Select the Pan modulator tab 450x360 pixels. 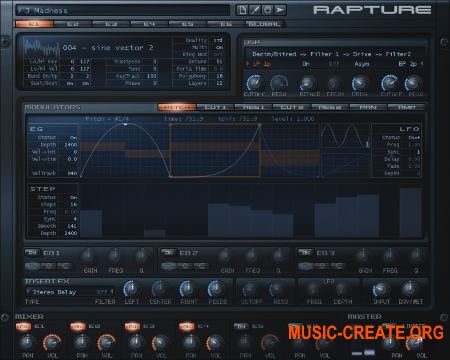click(x=368, y=107)
